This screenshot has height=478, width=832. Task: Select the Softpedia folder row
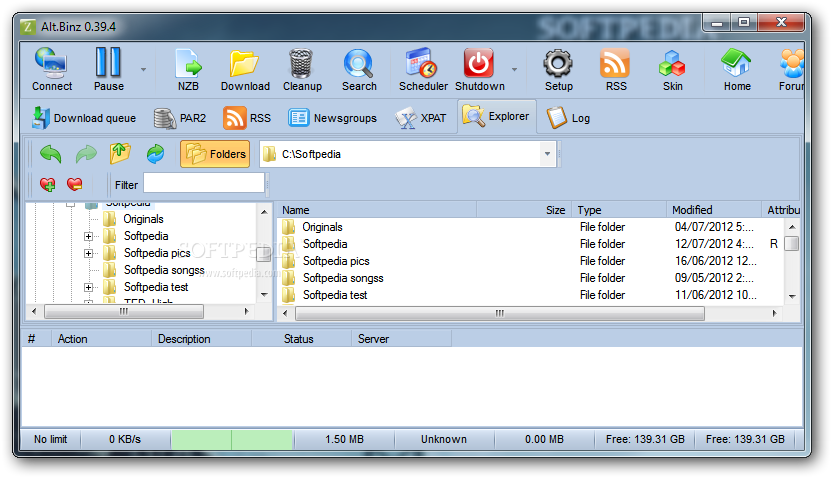(530, 244)
